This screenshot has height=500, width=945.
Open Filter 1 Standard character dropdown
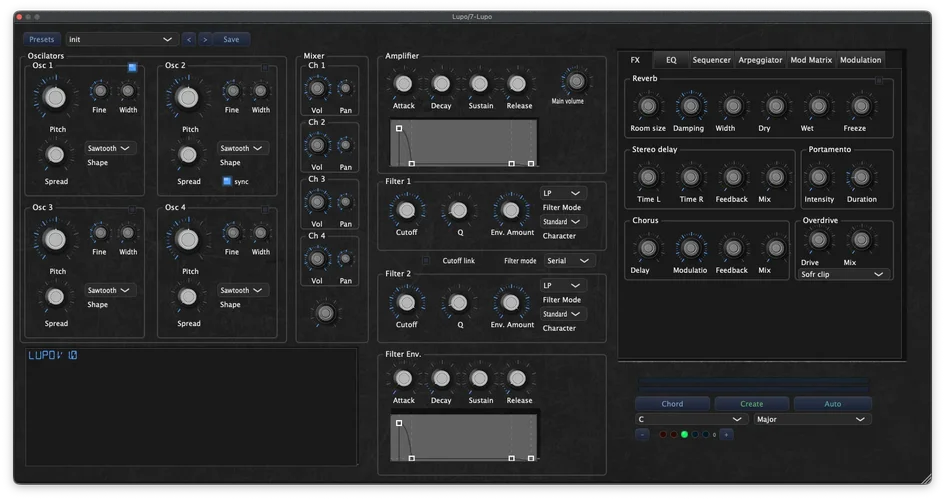pyautogui.click(x=562, y=222)
